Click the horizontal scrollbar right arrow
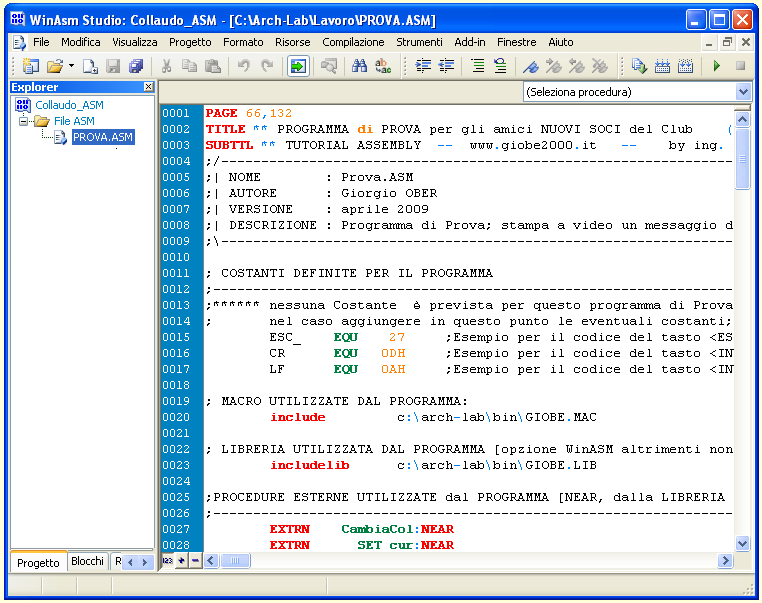 pyautogui.click(x=726, y=561)
